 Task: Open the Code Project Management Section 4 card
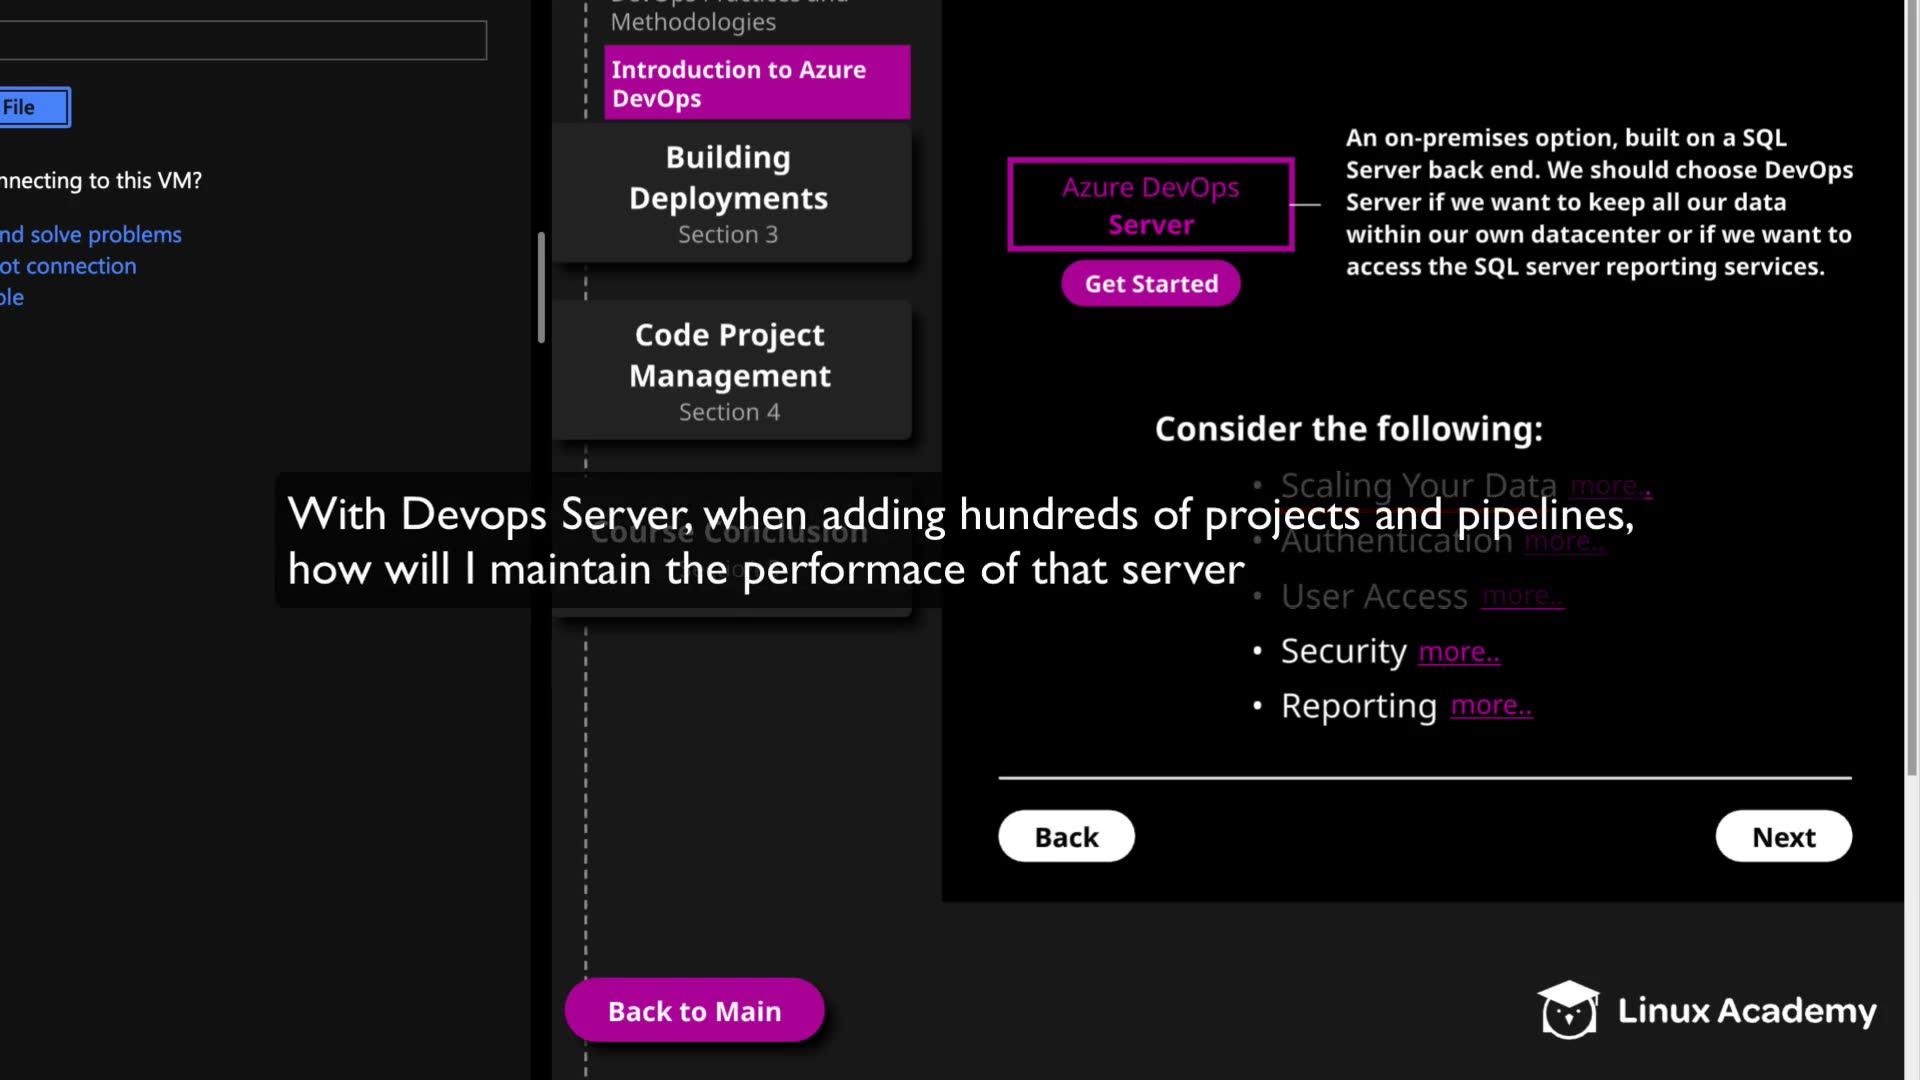730,371
